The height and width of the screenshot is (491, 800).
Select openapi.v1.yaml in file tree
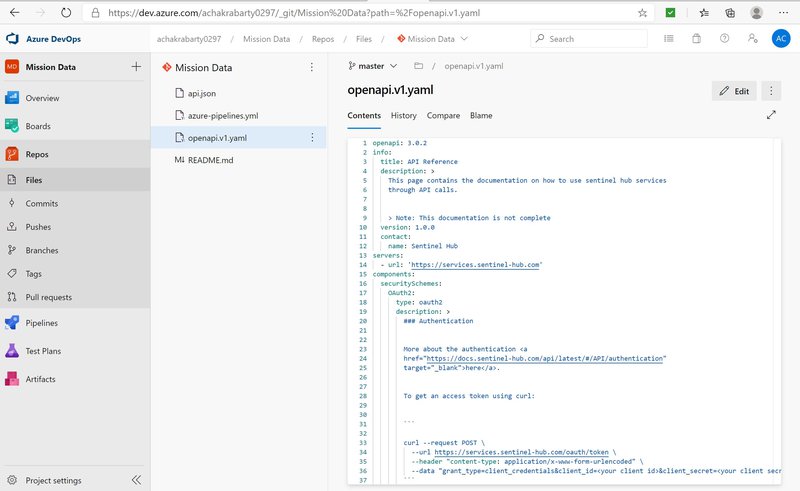(x=238, y=138)
